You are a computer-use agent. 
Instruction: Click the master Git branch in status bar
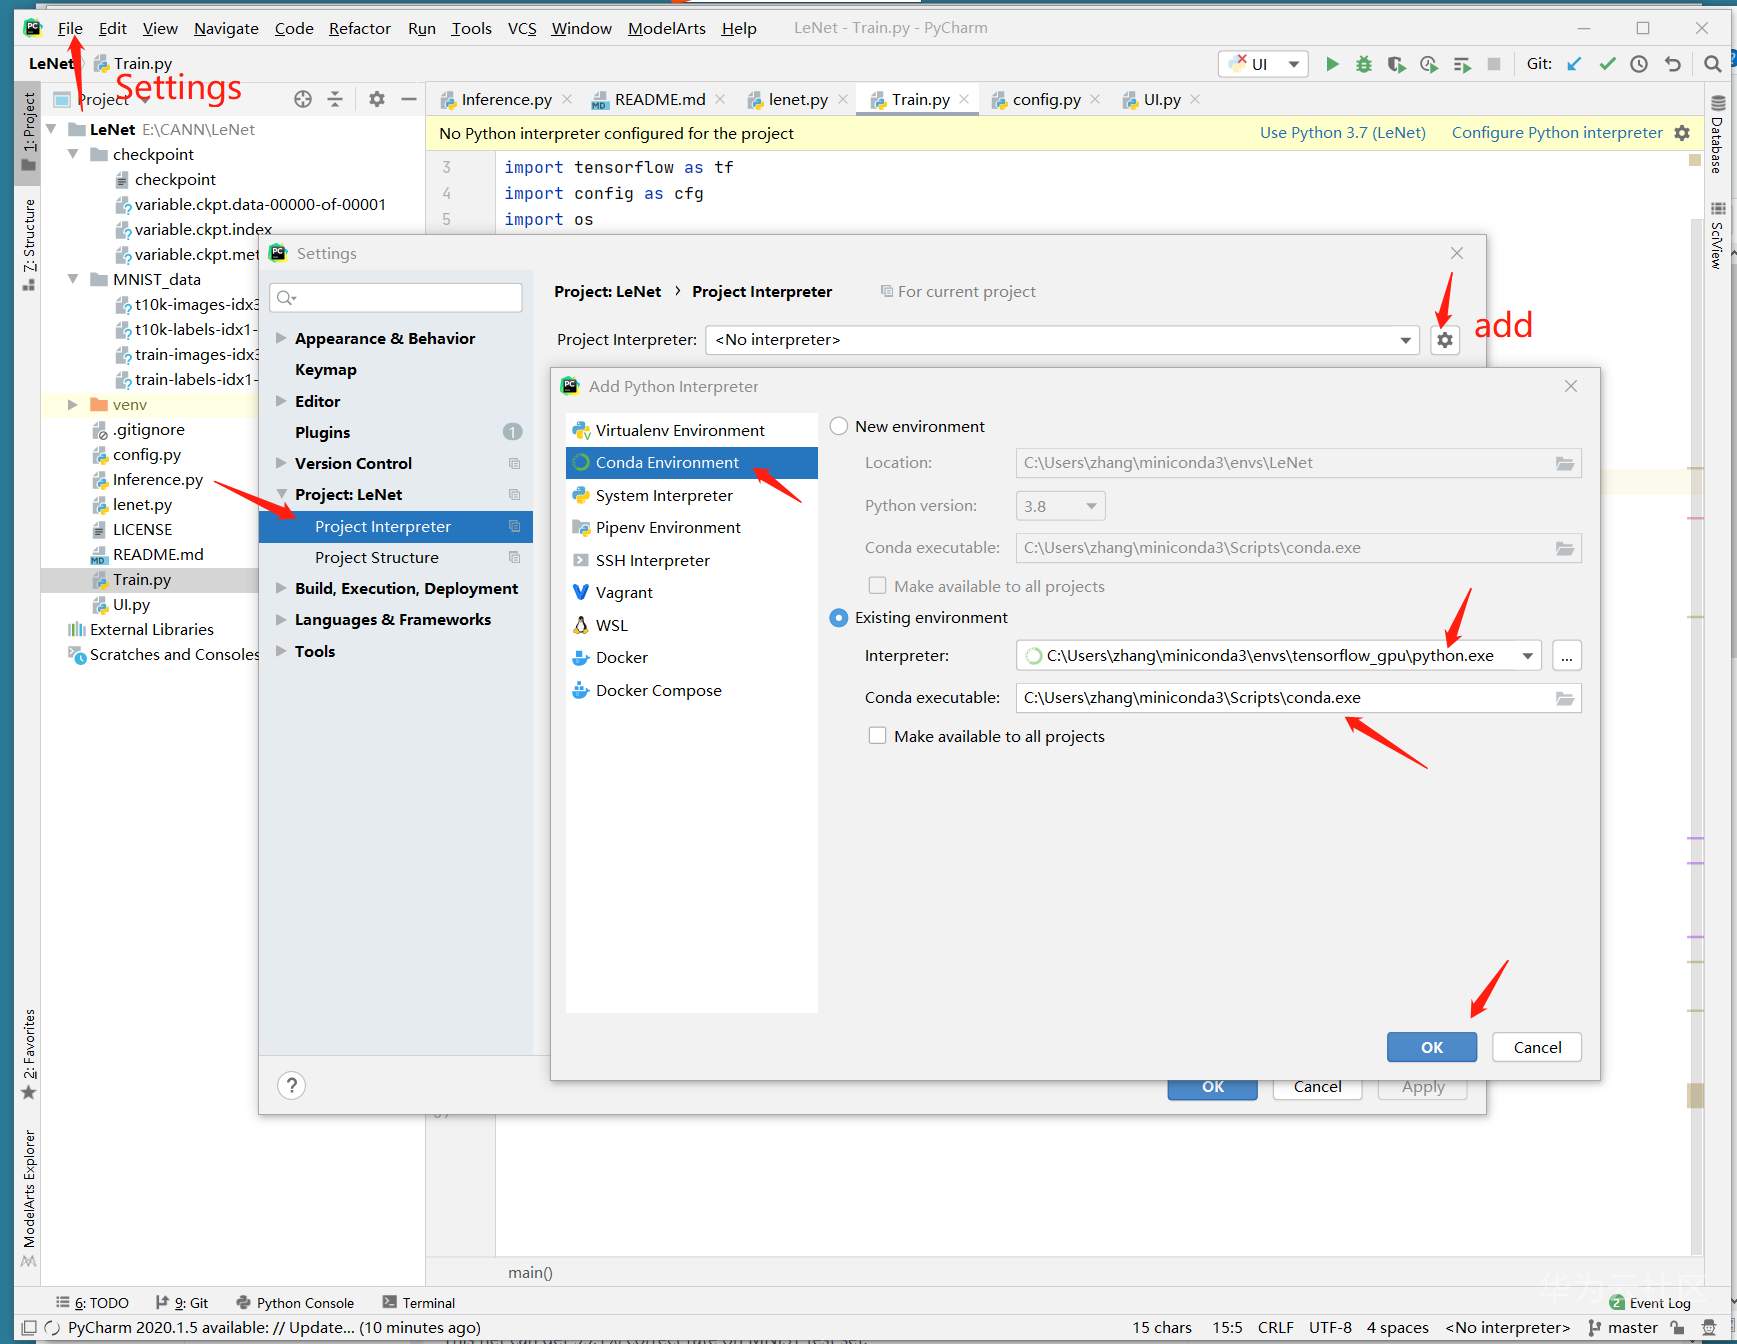[x=1623, y=1328]
